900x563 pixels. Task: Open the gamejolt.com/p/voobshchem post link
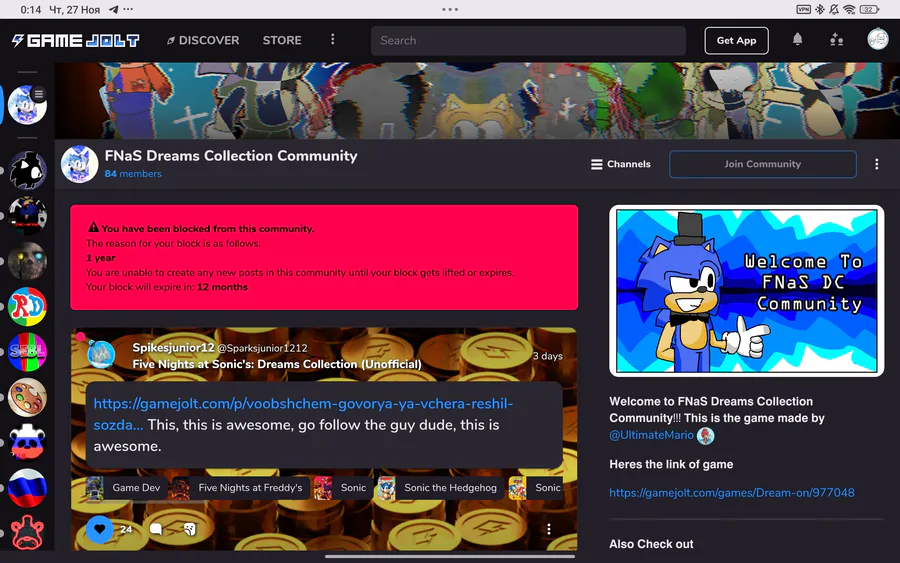(x=303, y=414)
